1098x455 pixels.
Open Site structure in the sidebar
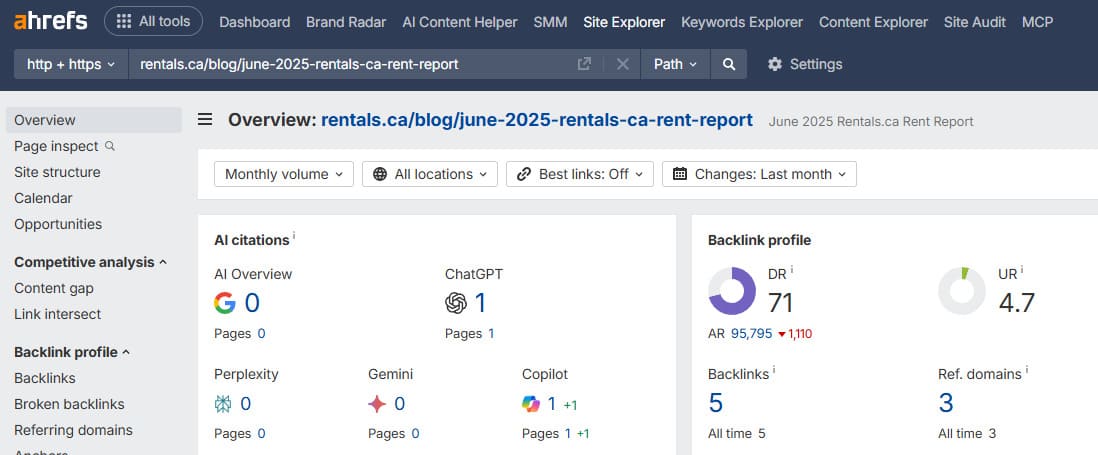57,172
